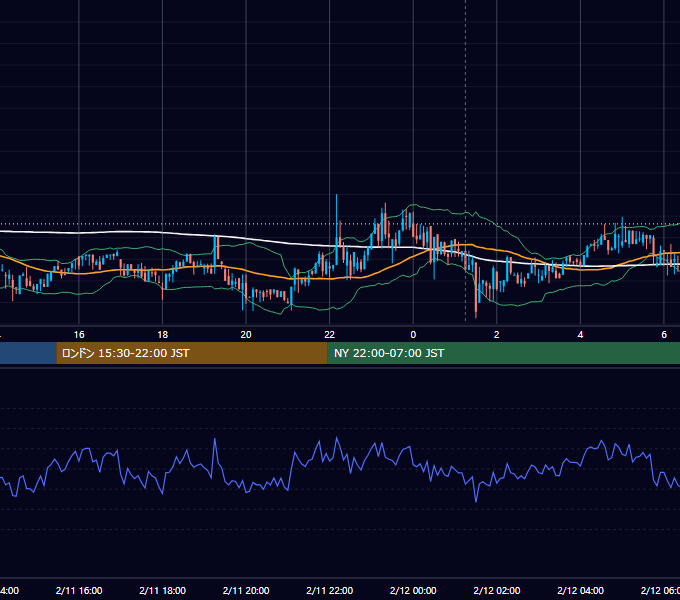Image resolution: width=680 pixels, height=600 pixels.
Task: Click the 4 hour axis label
Action: (580, 335)
